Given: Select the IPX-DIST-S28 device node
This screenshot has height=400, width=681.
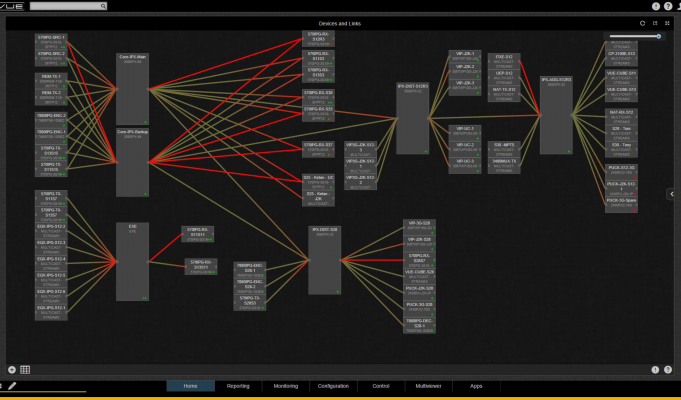Looking at the screenshot, I should (324, 260).
